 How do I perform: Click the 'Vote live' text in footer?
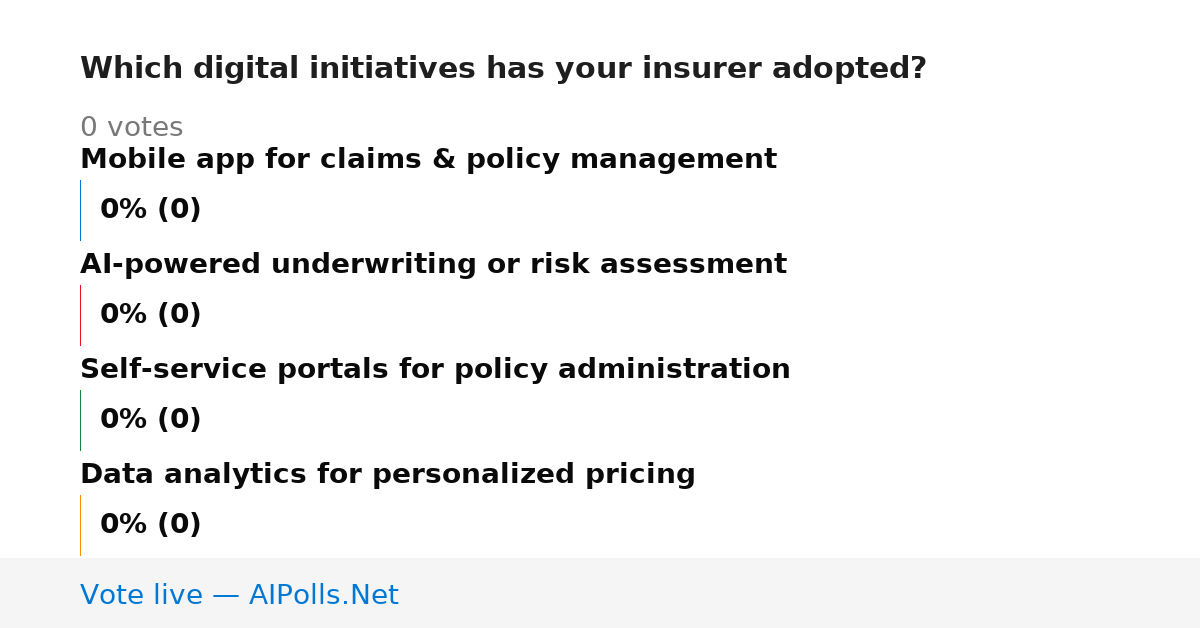click(x=141, y=596)
